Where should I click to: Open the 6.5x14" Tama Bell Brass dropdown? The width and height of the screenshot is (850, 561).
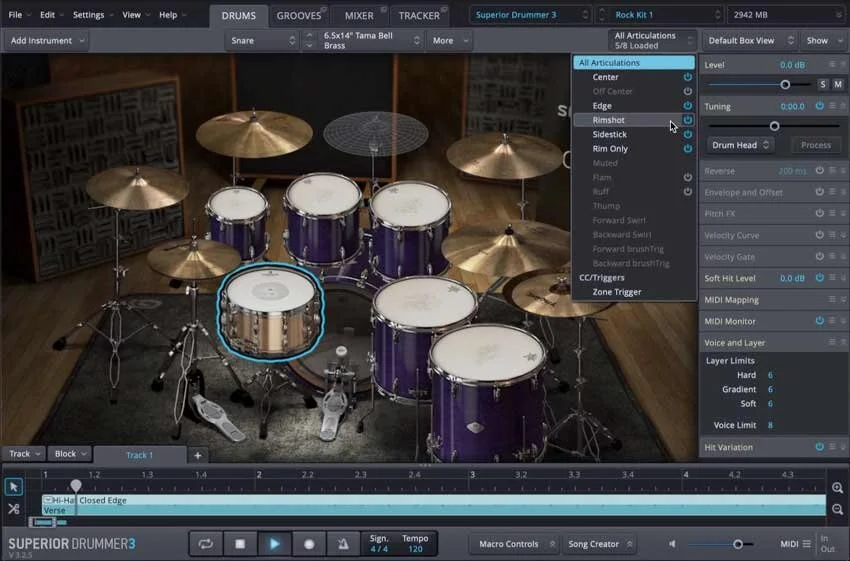(372, 40)
